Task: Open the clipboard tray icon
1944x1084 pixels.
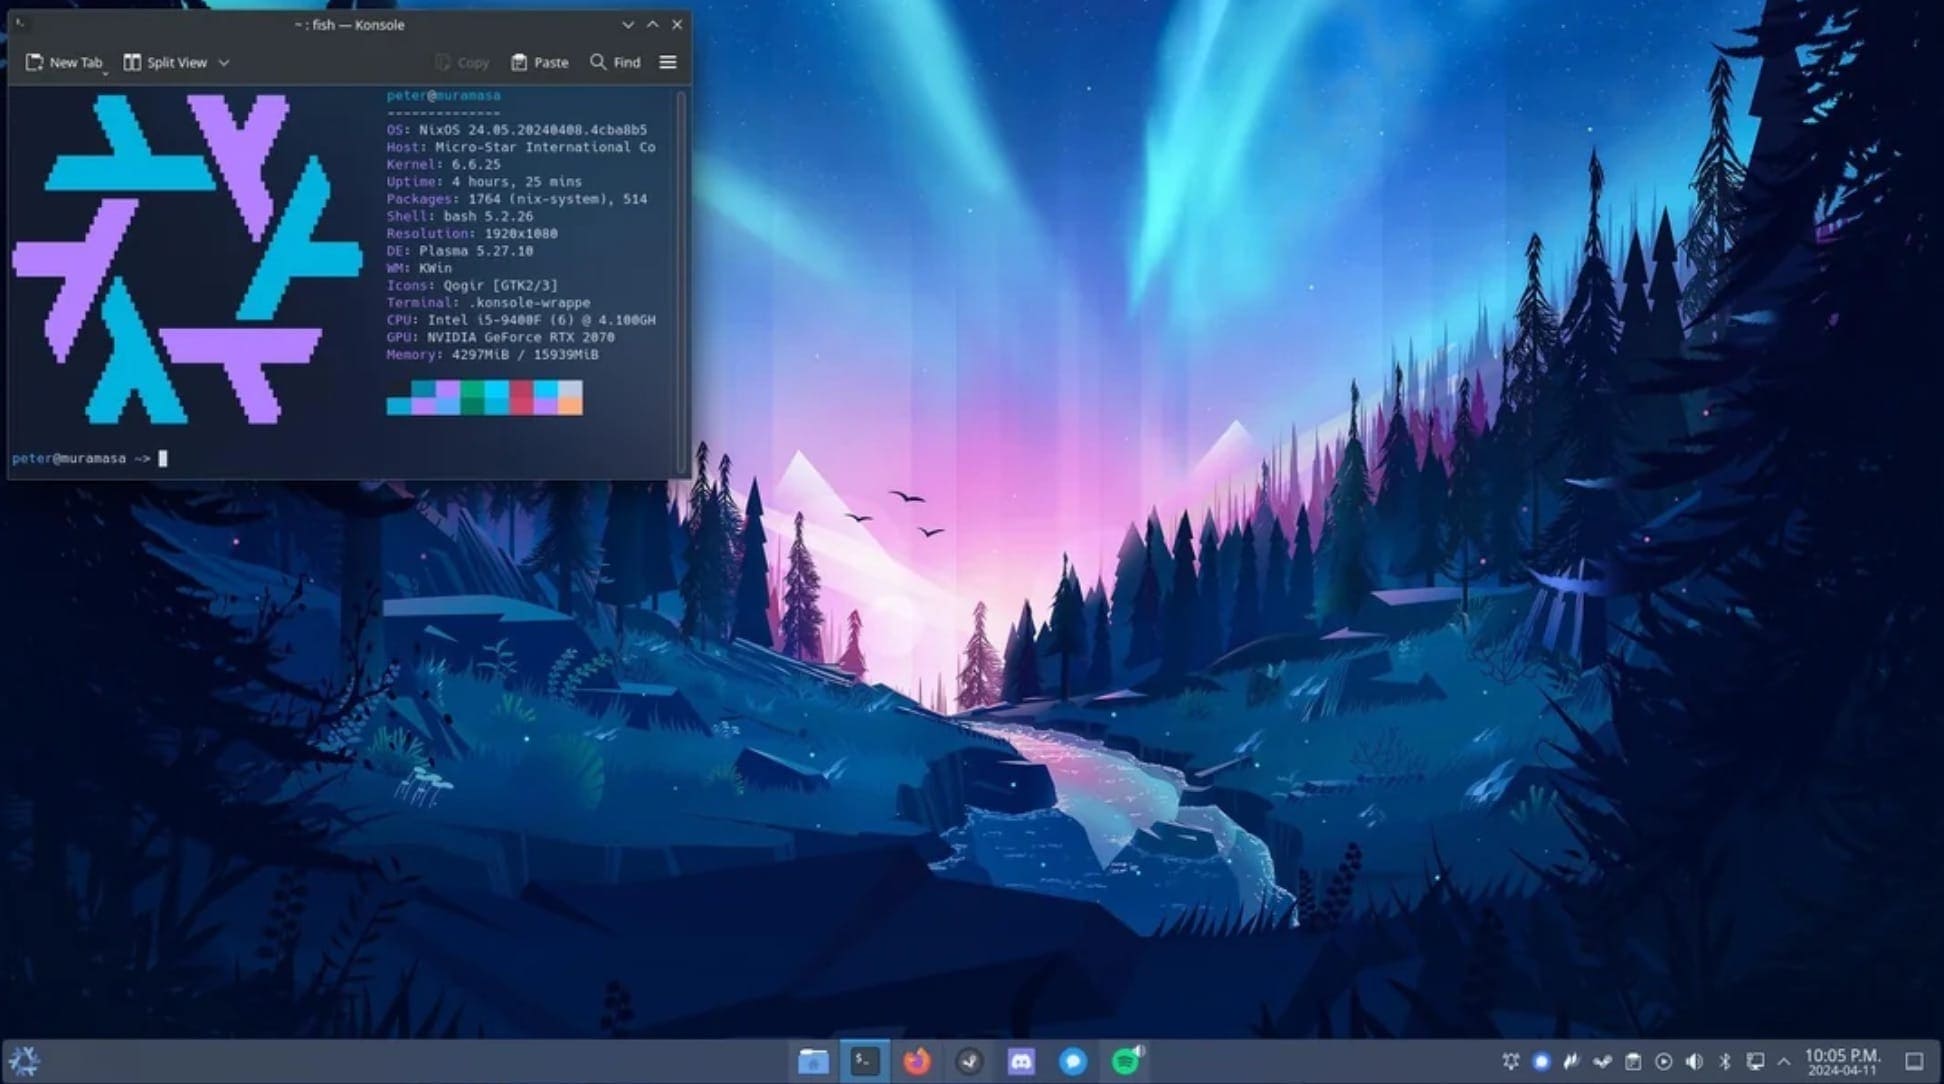Action: pyautogui.click(x=1633, y=1061)
